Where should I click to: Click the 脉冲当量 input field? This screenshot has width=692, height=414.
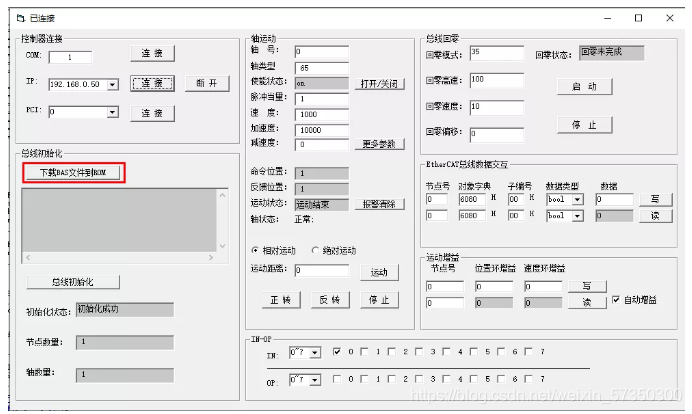[322, 99]
